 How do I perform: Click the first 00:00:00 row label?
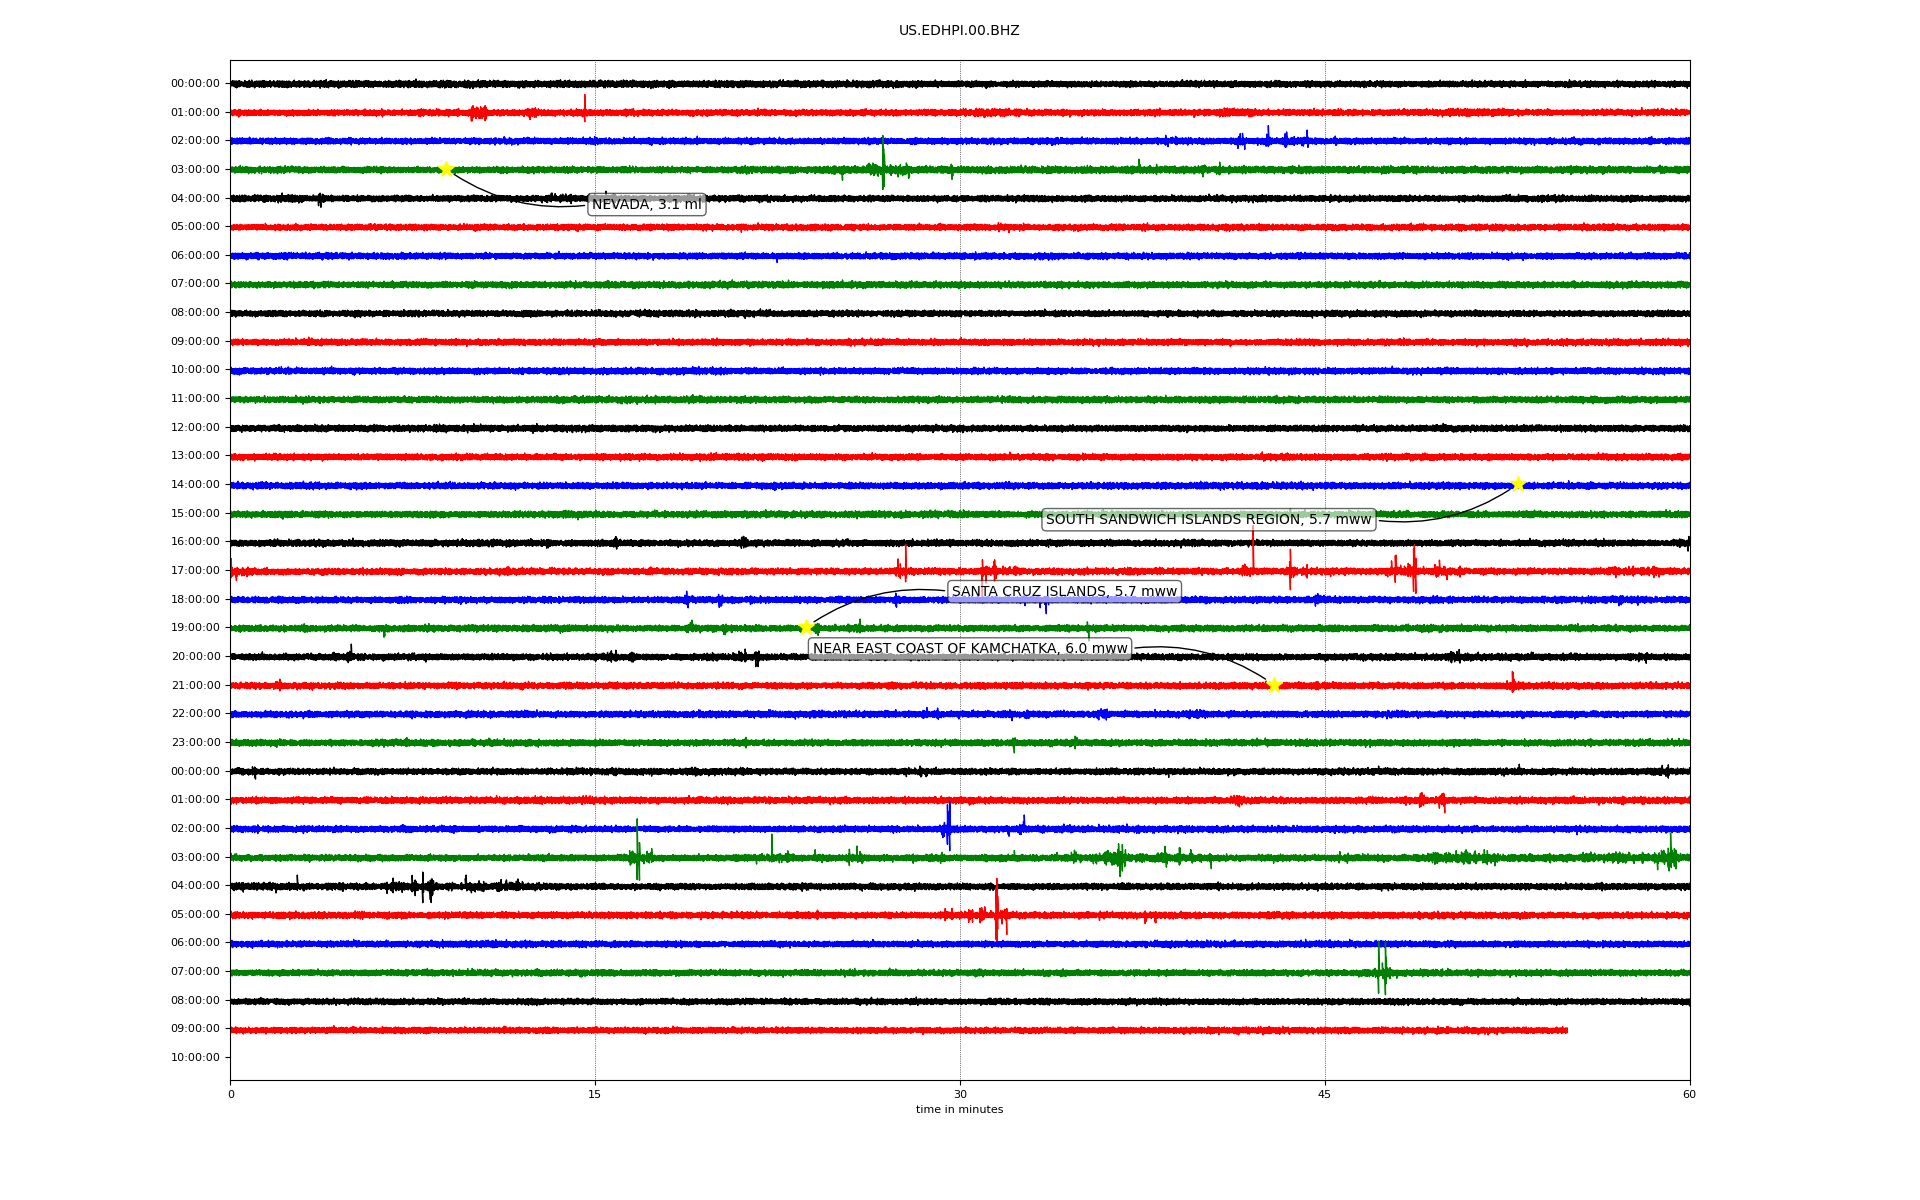click(195, 84)
